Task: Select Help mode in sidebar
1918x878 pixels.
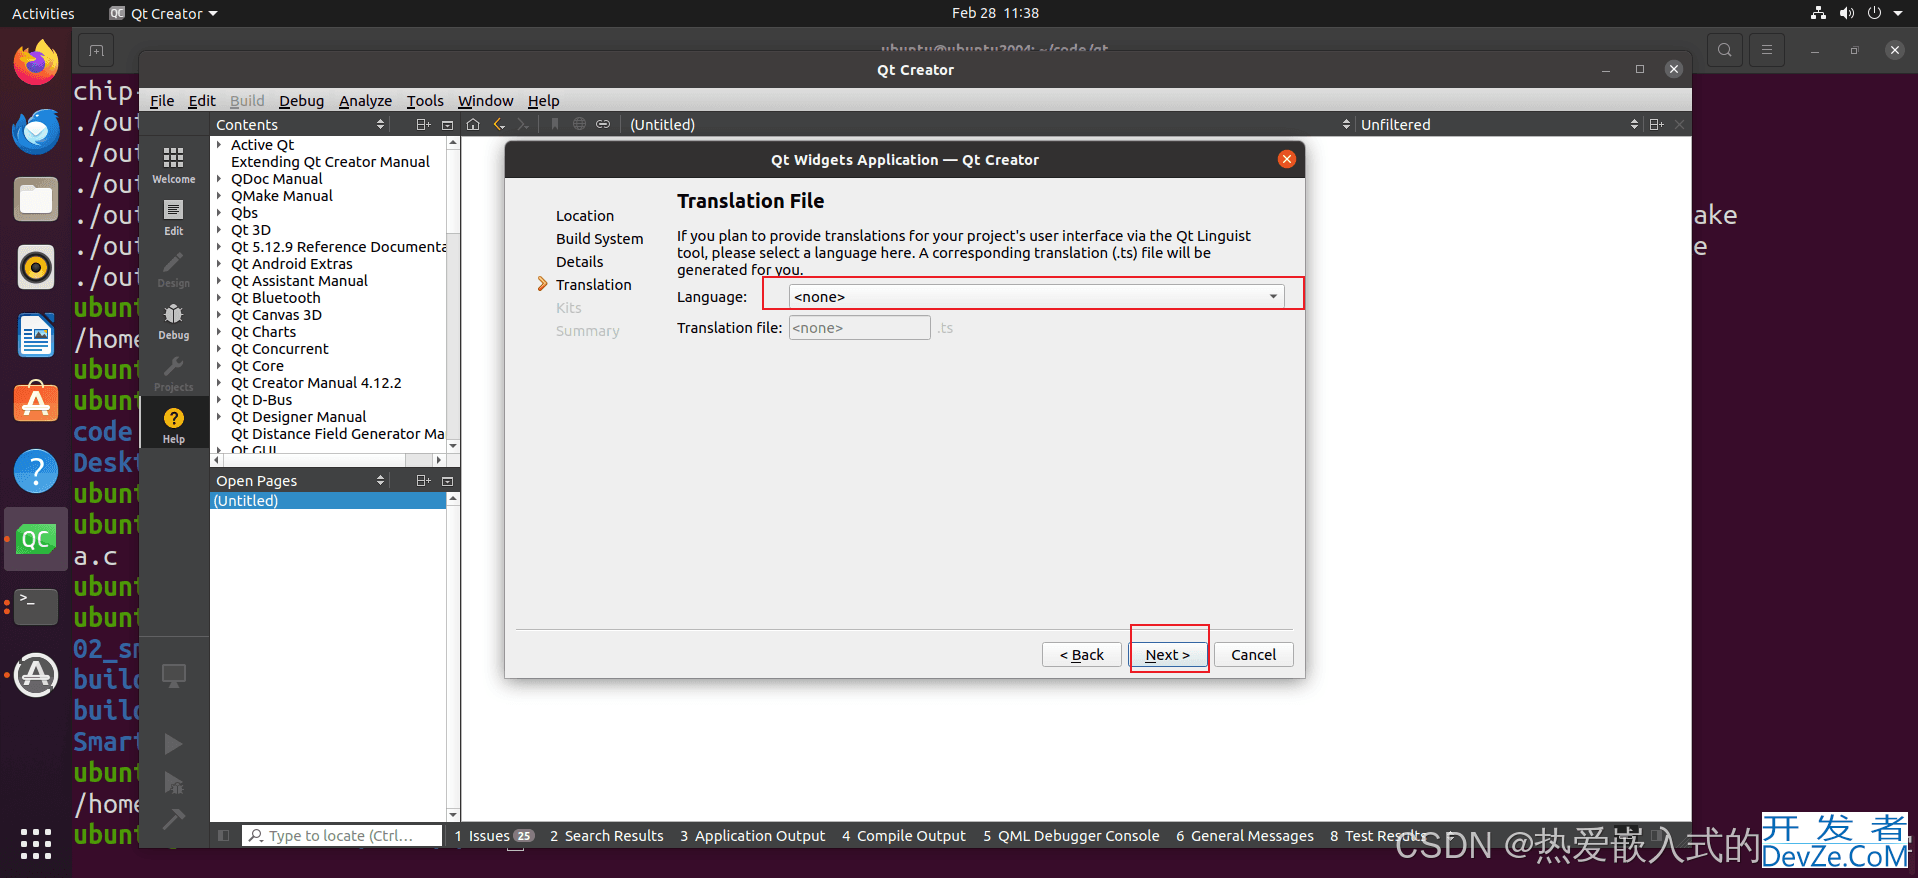Action: (x=174, y=425)
